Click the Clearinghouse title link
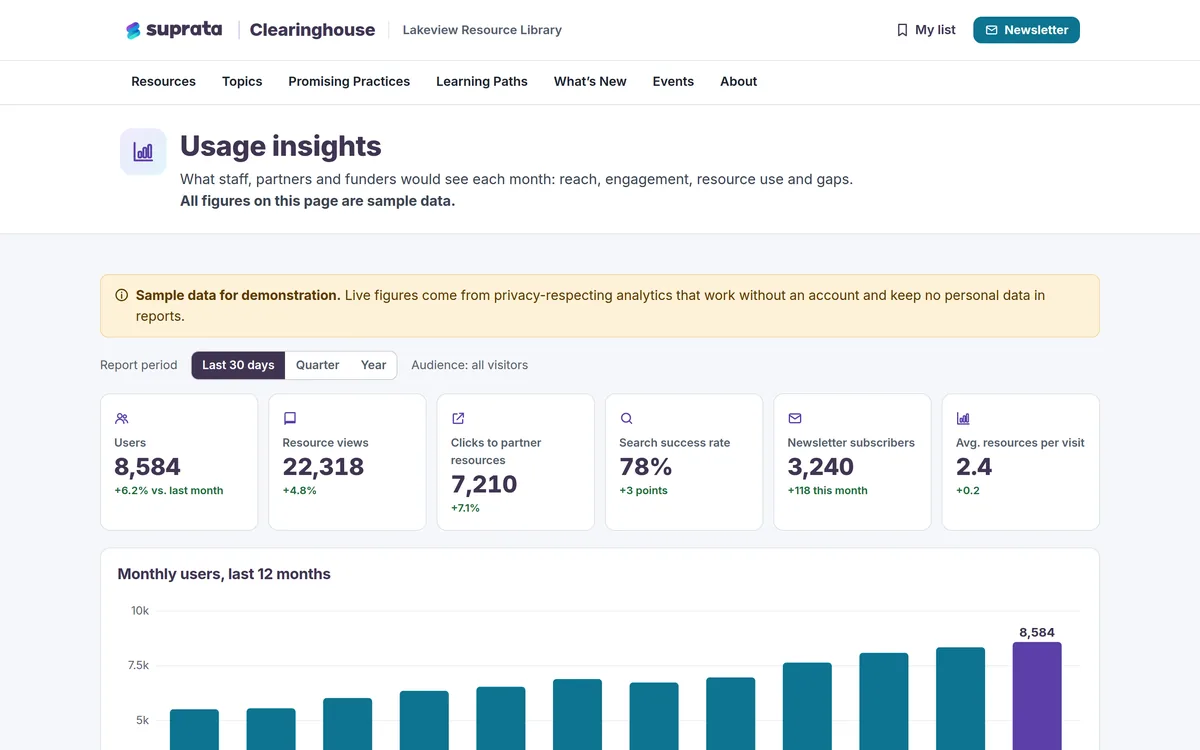Image resolution: width=1200 pixels, height=750 pixels. (312, 30)
